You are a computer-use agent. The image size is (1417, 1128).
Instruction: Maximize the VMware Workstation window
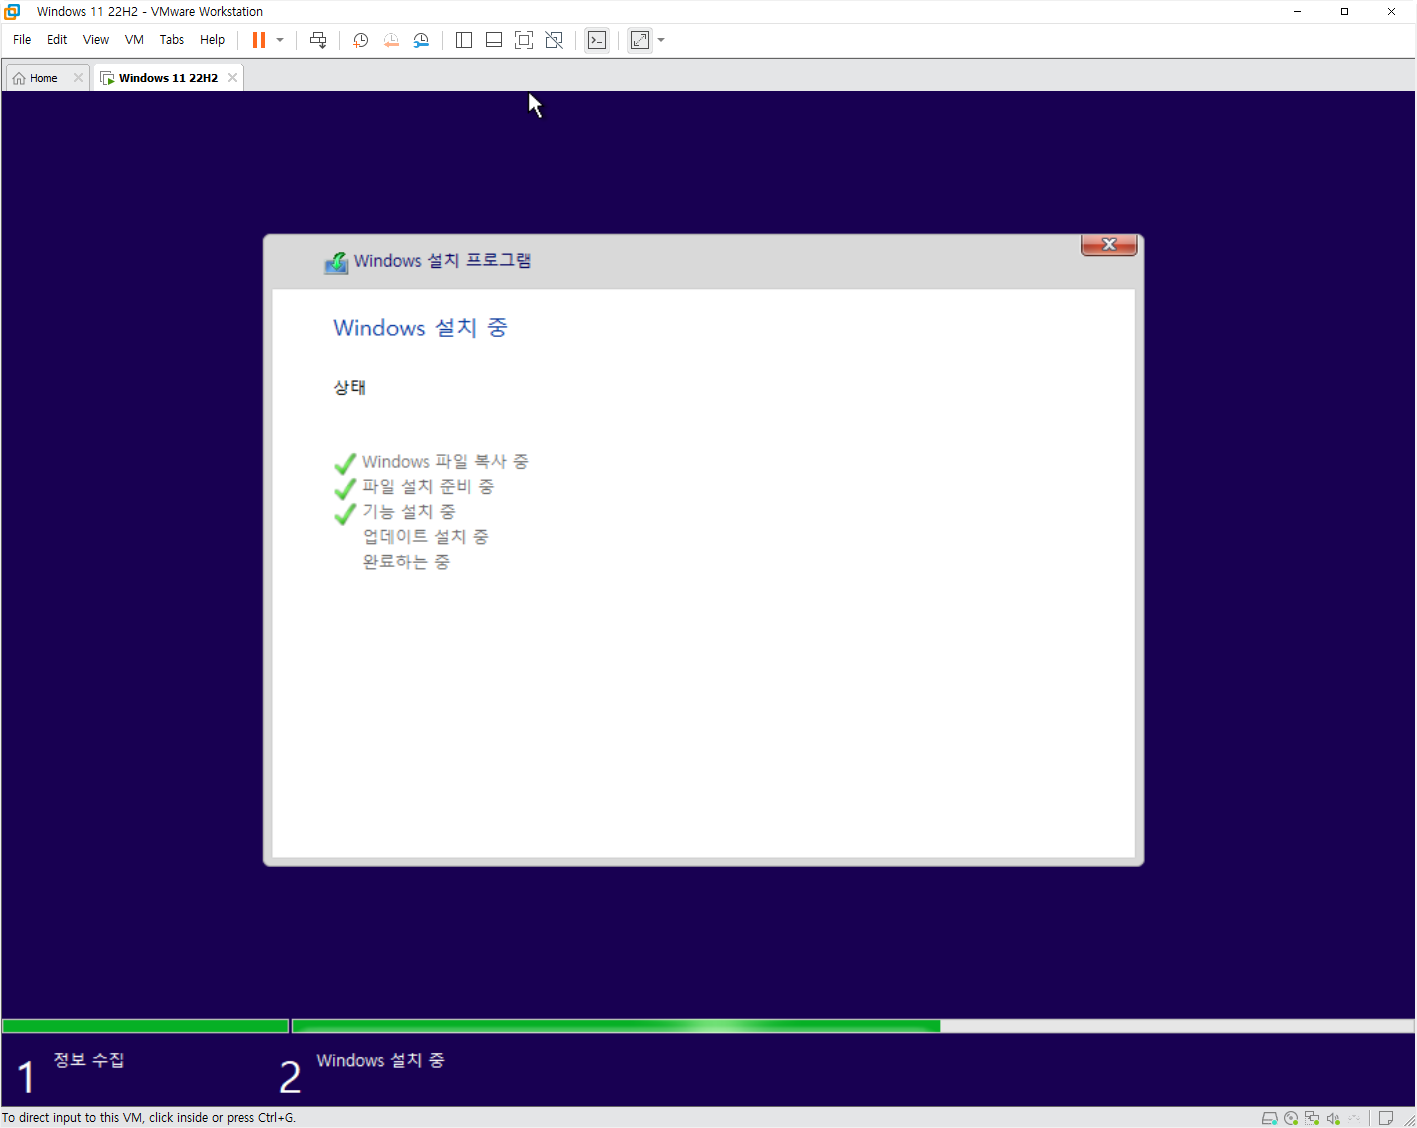pos(1344,11)
